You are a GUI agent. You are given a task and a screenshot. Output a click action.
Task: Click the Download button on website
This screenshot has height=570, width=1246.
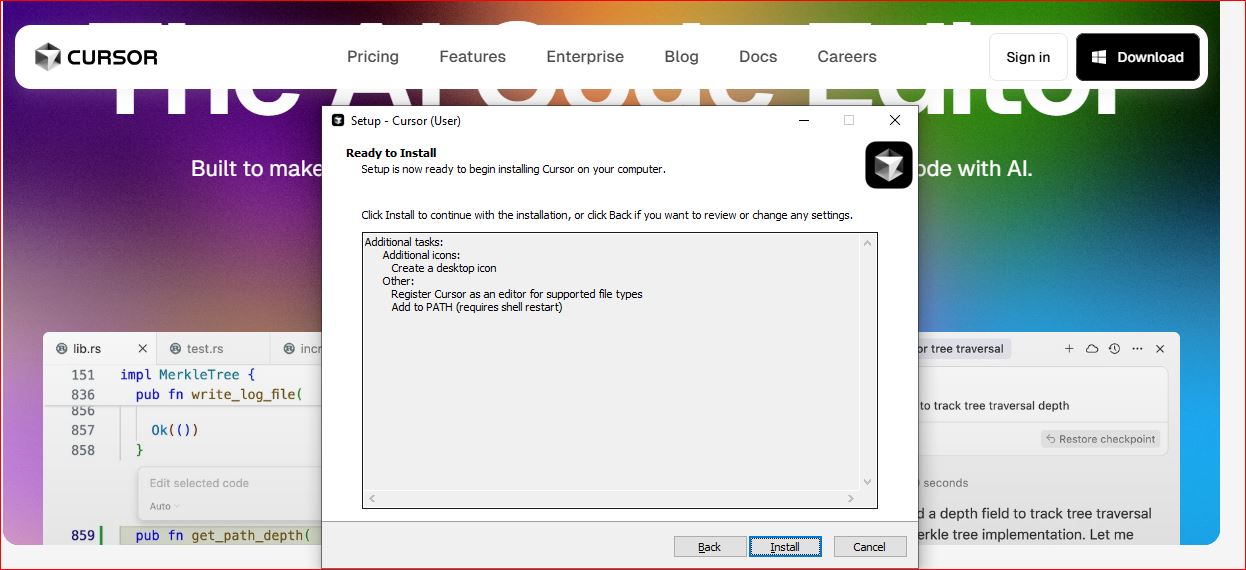[1138, 57]
